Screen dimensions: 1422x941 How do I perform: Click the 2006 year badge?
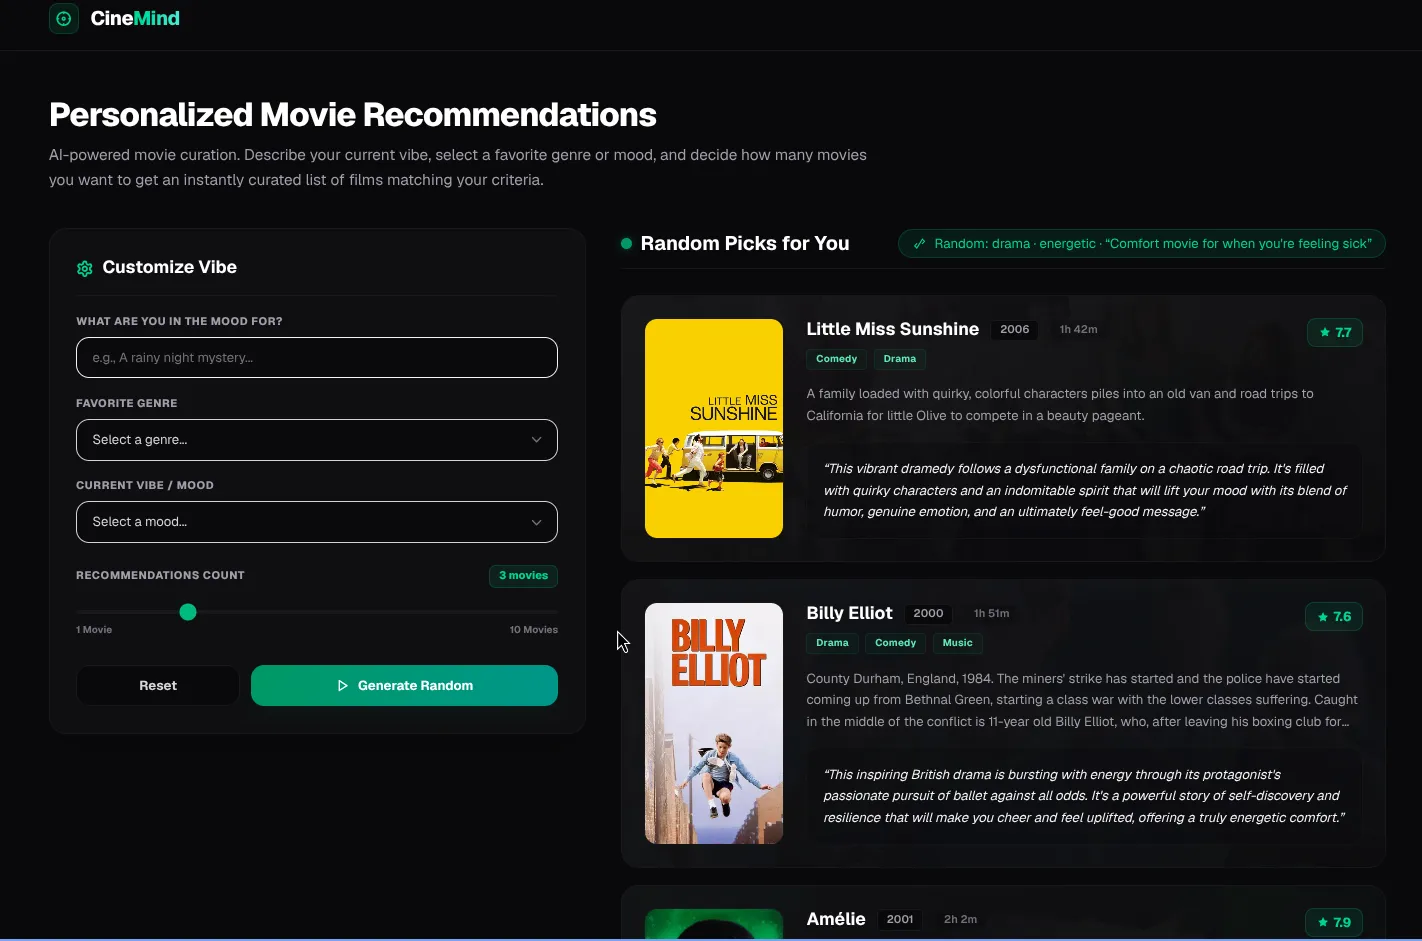(1015, 329)
